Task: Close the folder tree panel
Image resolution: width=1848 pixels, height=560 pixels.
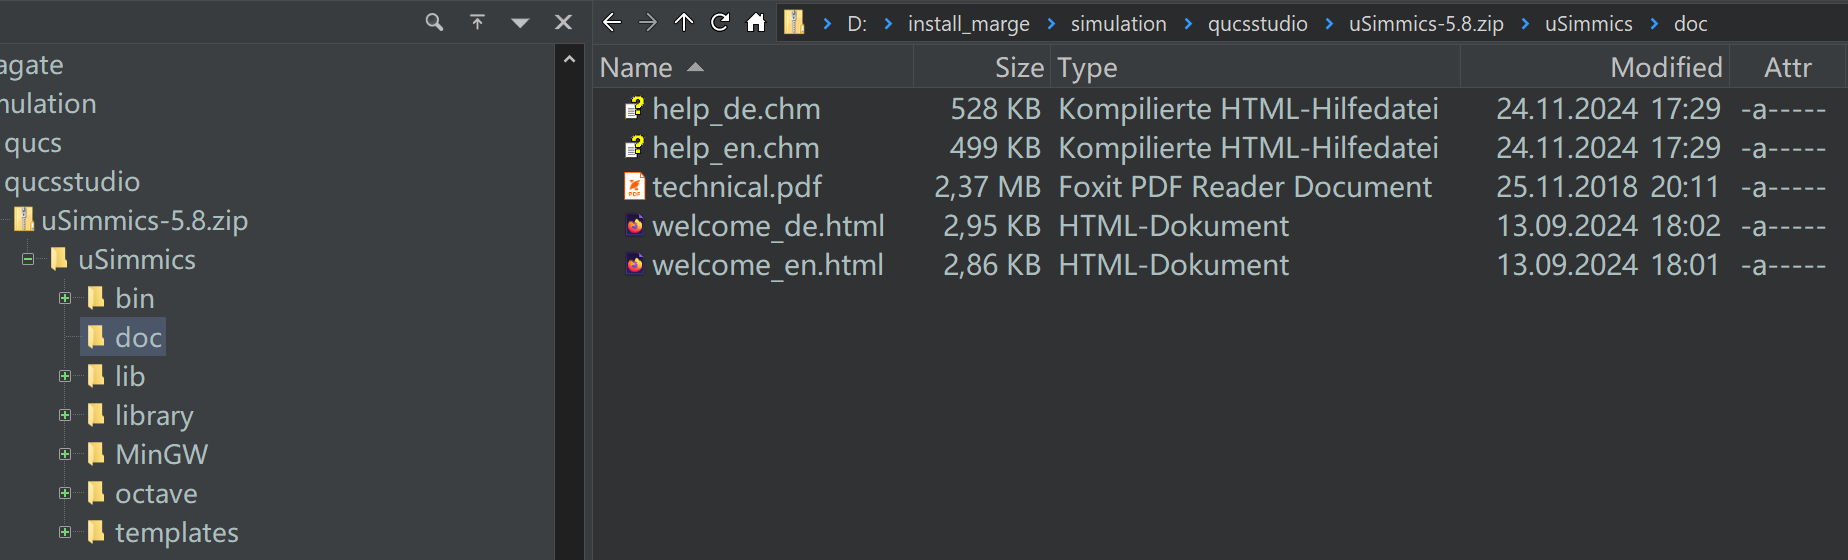Action: pyautogui.click(x=564, y=22)
